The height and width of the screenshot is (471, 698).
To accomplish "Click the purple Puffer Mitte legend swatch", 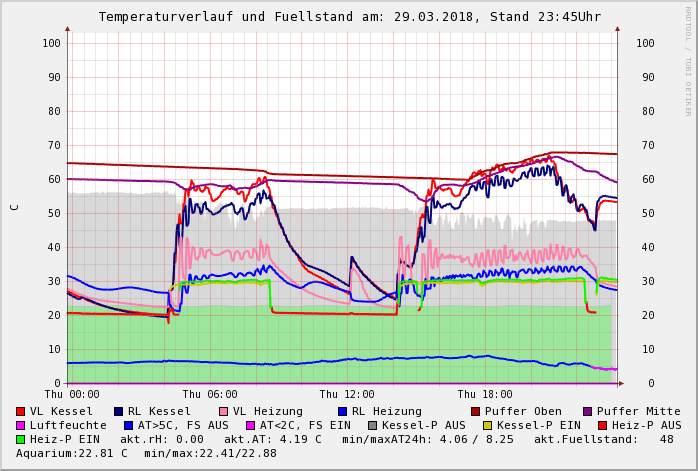I will (x=588, y=411).
